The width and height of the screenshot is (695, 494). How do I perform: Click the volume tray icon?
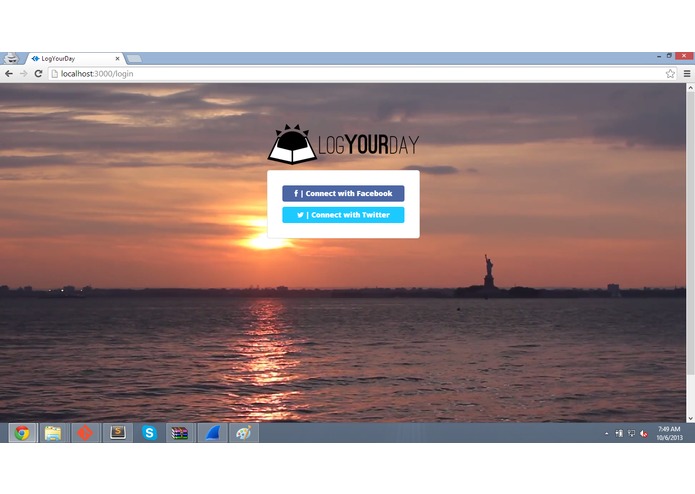pyautogui.click(x=644, y=434)
